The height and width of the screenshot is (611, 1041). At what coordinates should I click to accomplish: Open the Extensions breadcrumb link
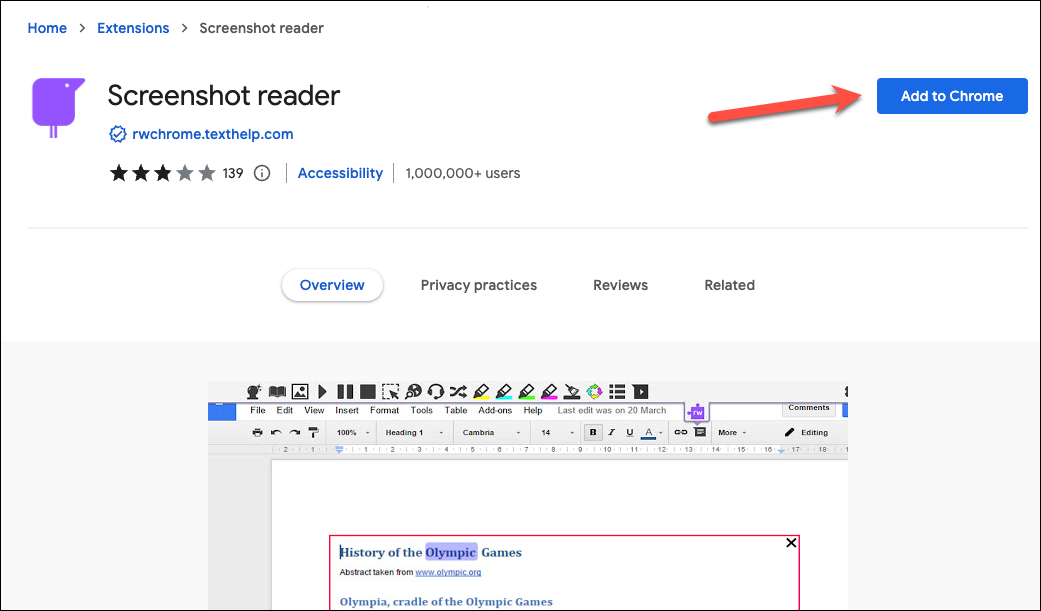[133, 29]
